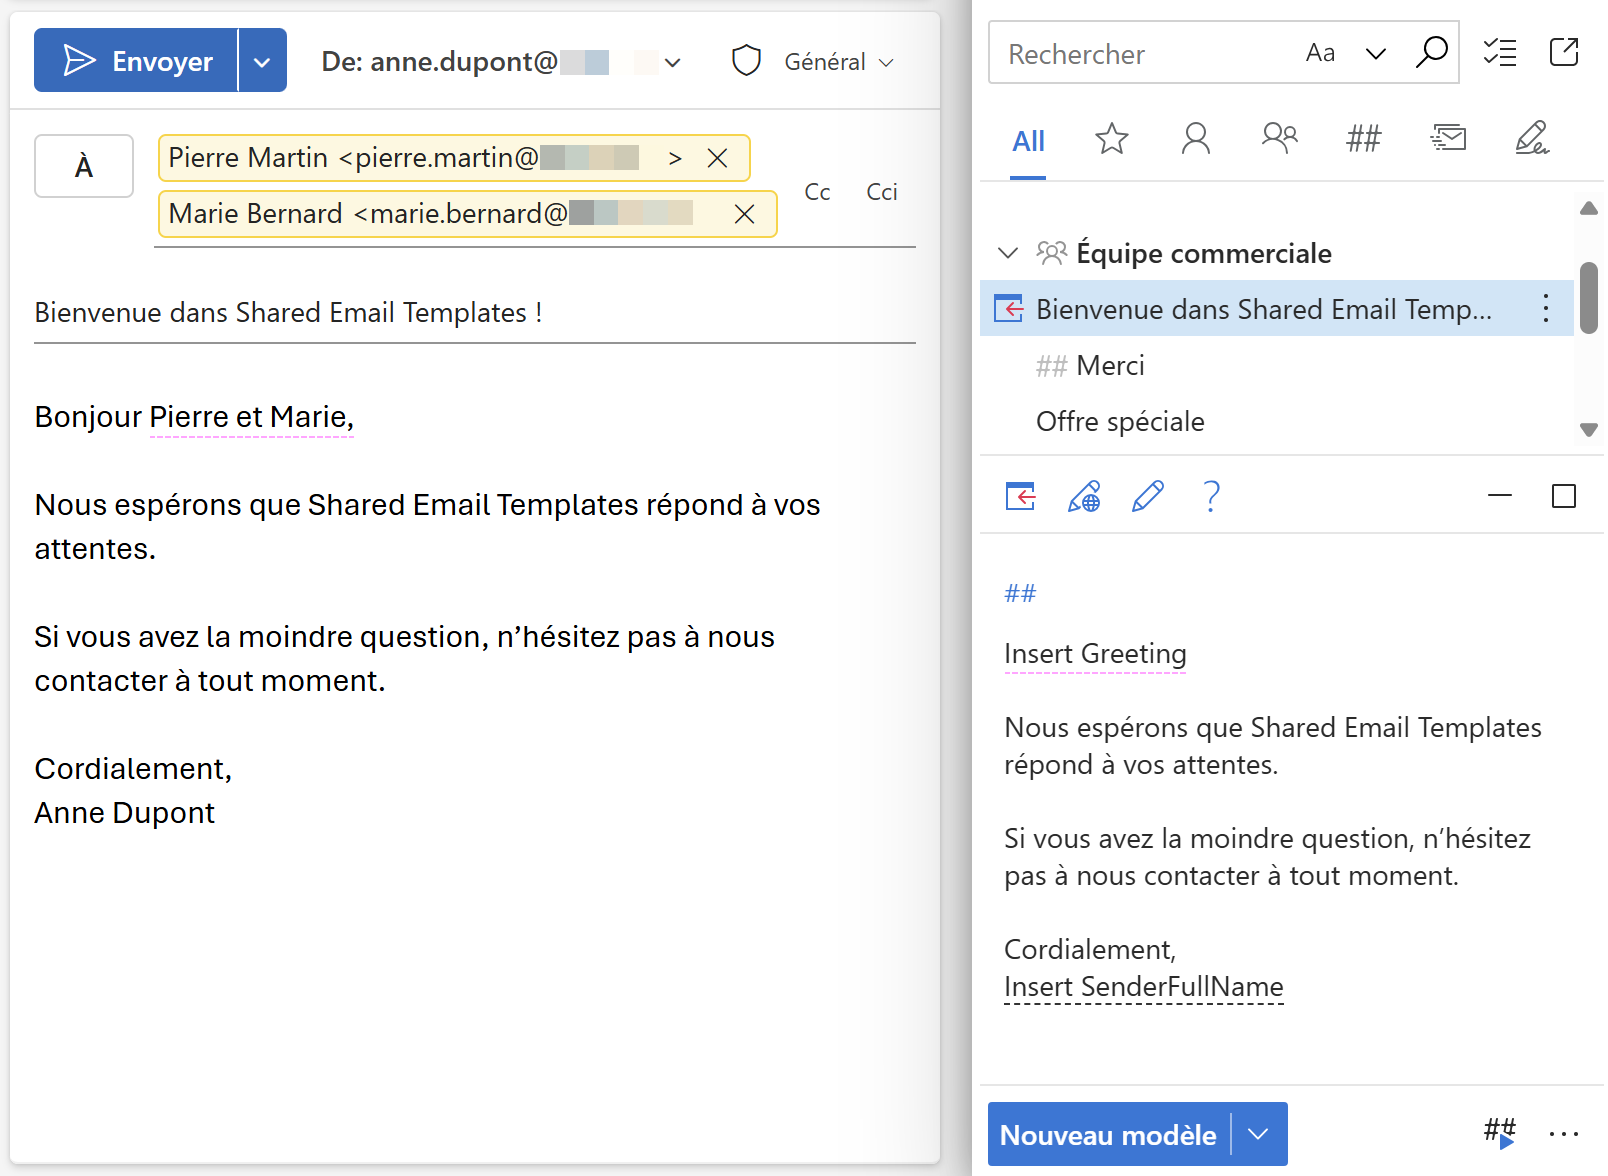
Task: Remove recipient Pierre Martin
Action: tap(717, 158)
